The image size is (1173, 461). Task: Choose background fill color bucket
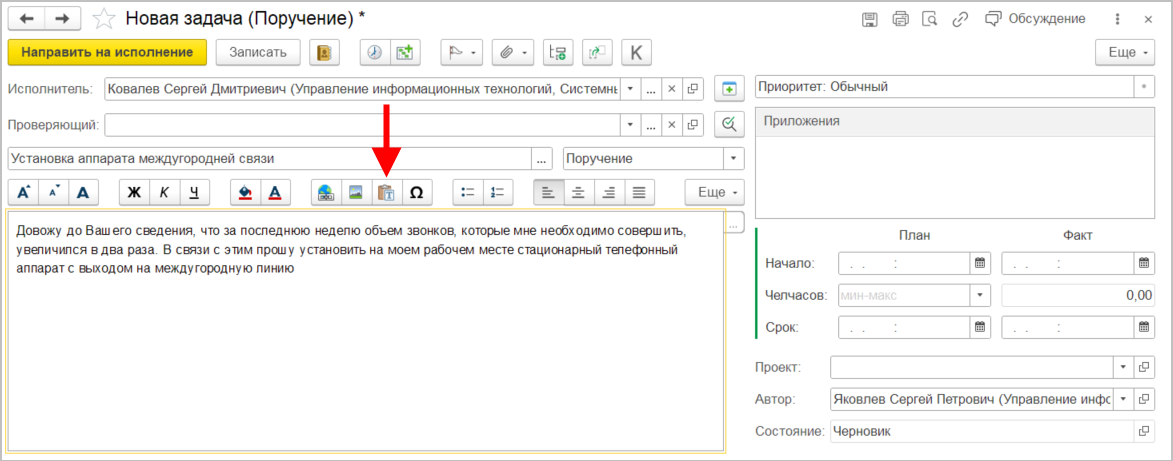pyautogui.click(x=245, y=192)
